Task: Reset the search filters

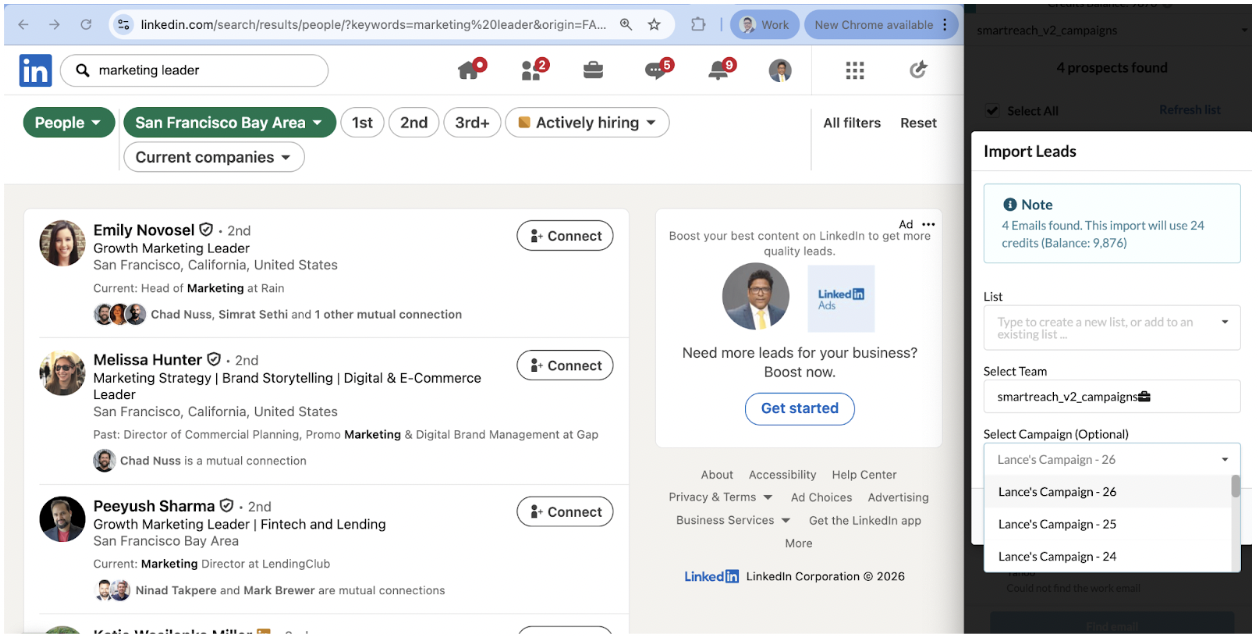Action: (x=918, y=123)
